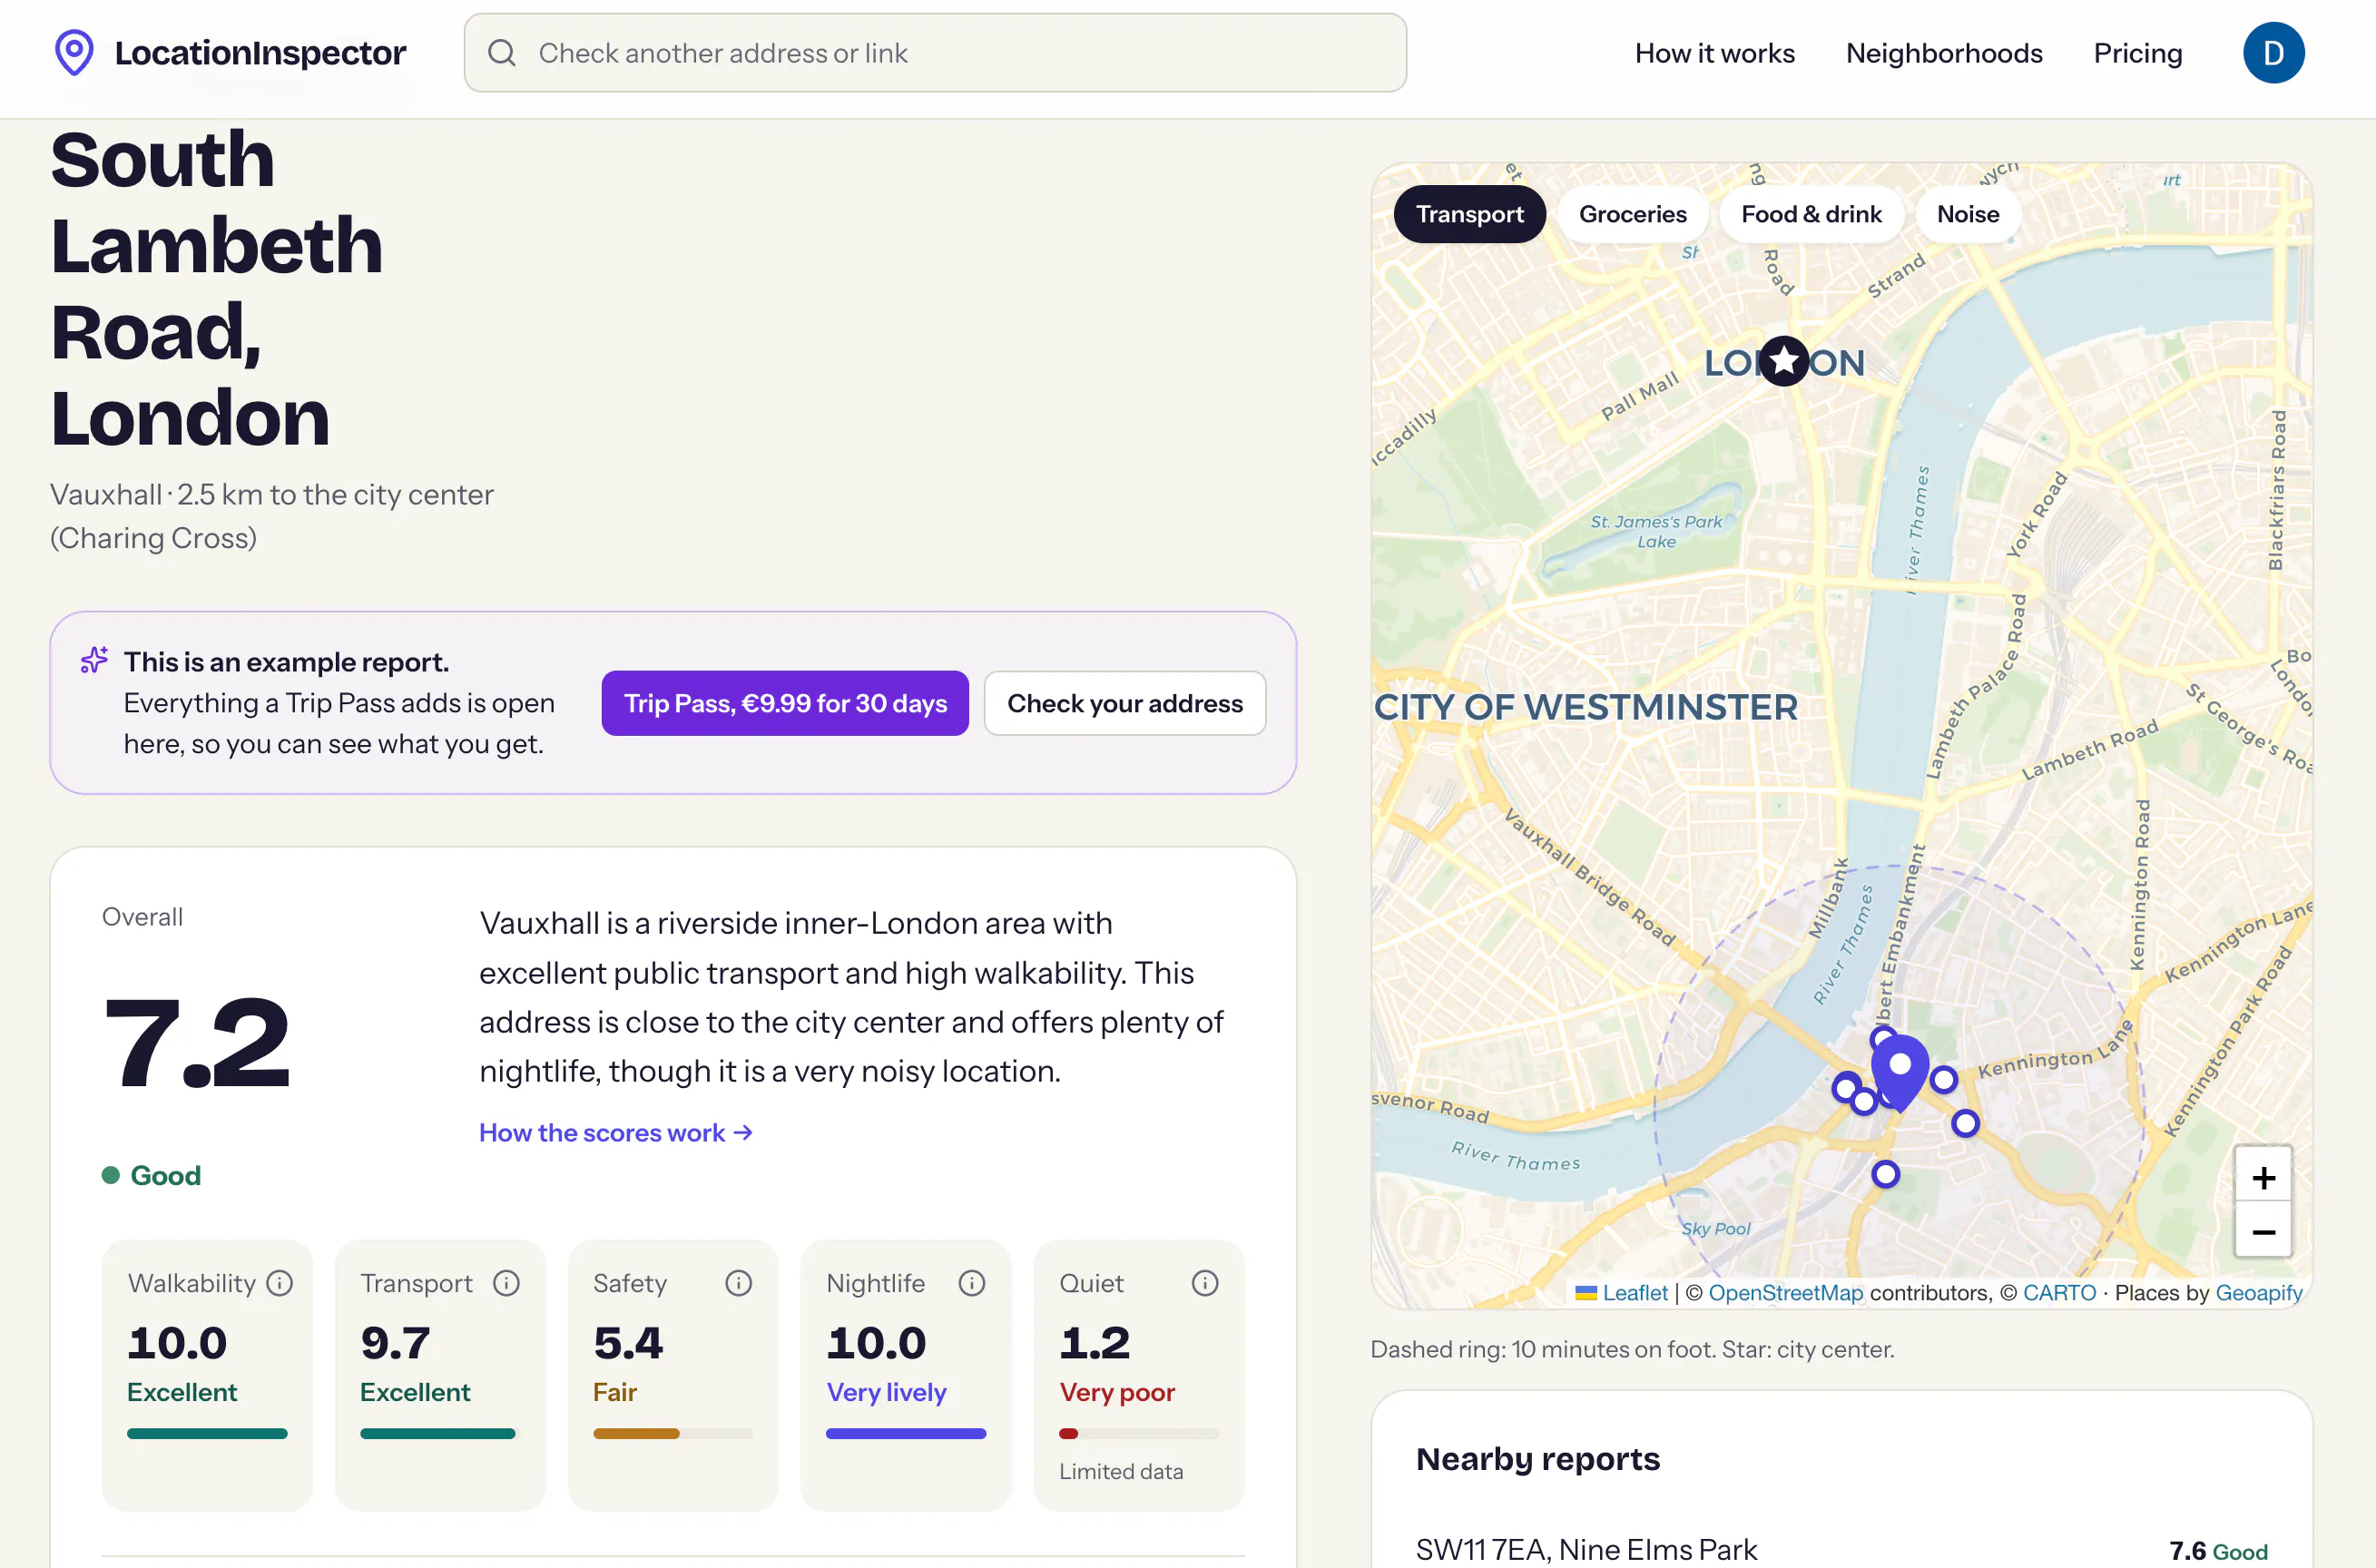Viewport: 2376px width, 1568px height.
Task: Open the How it works page
Action: coord(1714,53)
